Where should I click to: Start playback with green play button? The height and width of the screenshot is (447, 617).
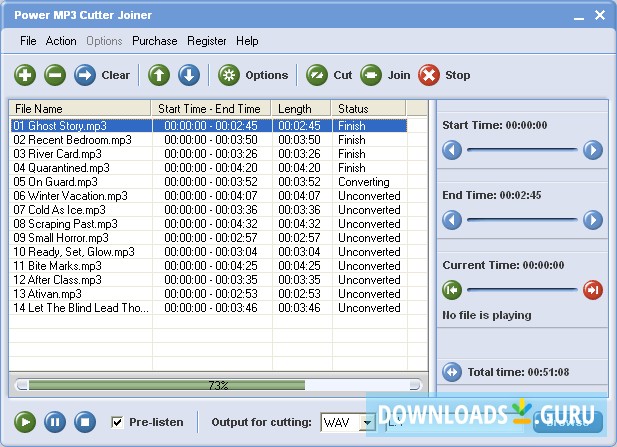coord(25,422)
